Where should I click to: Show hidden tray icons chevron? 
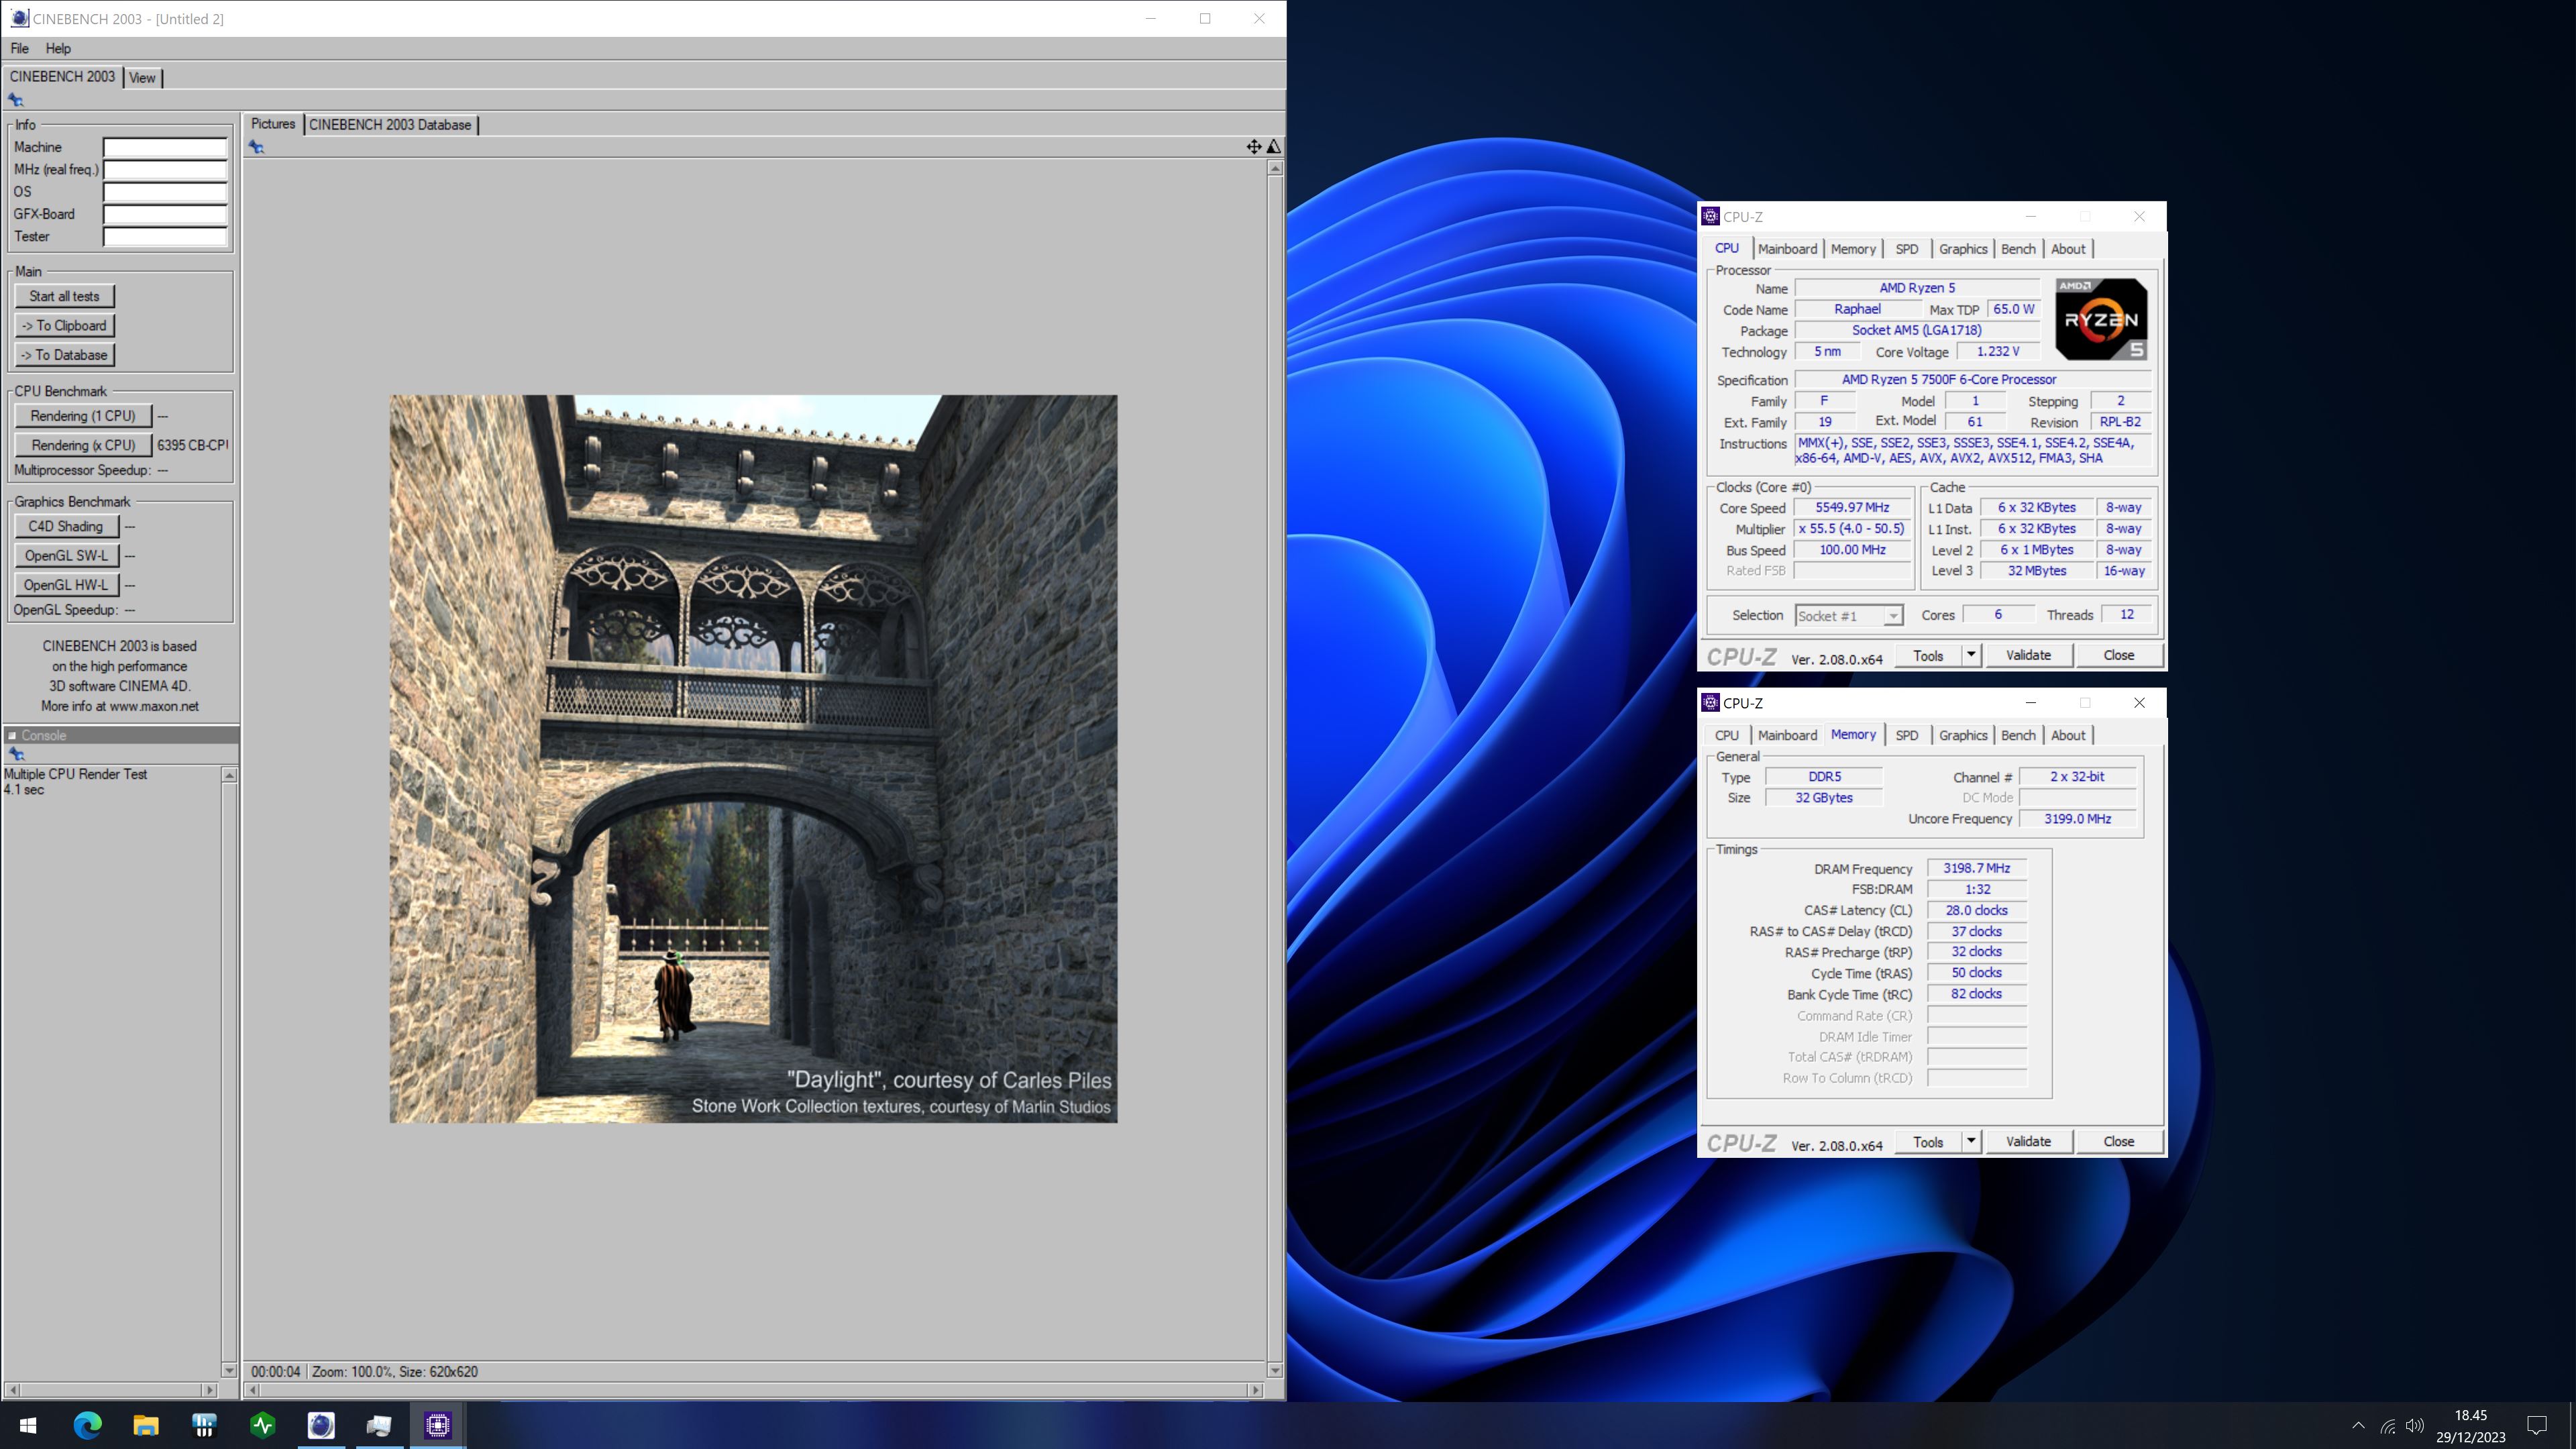point(2358,1425)
